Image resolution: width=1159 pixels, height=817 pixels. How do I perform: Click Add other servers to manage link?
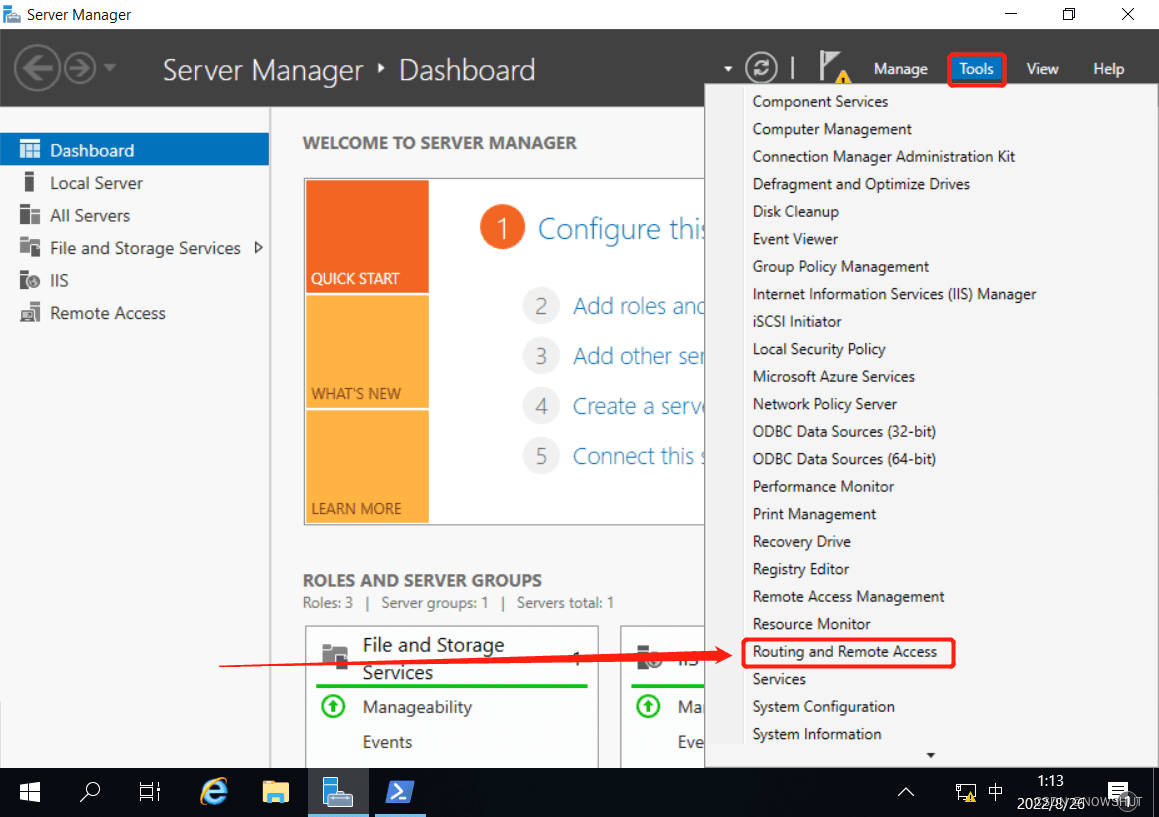point(639,356)
